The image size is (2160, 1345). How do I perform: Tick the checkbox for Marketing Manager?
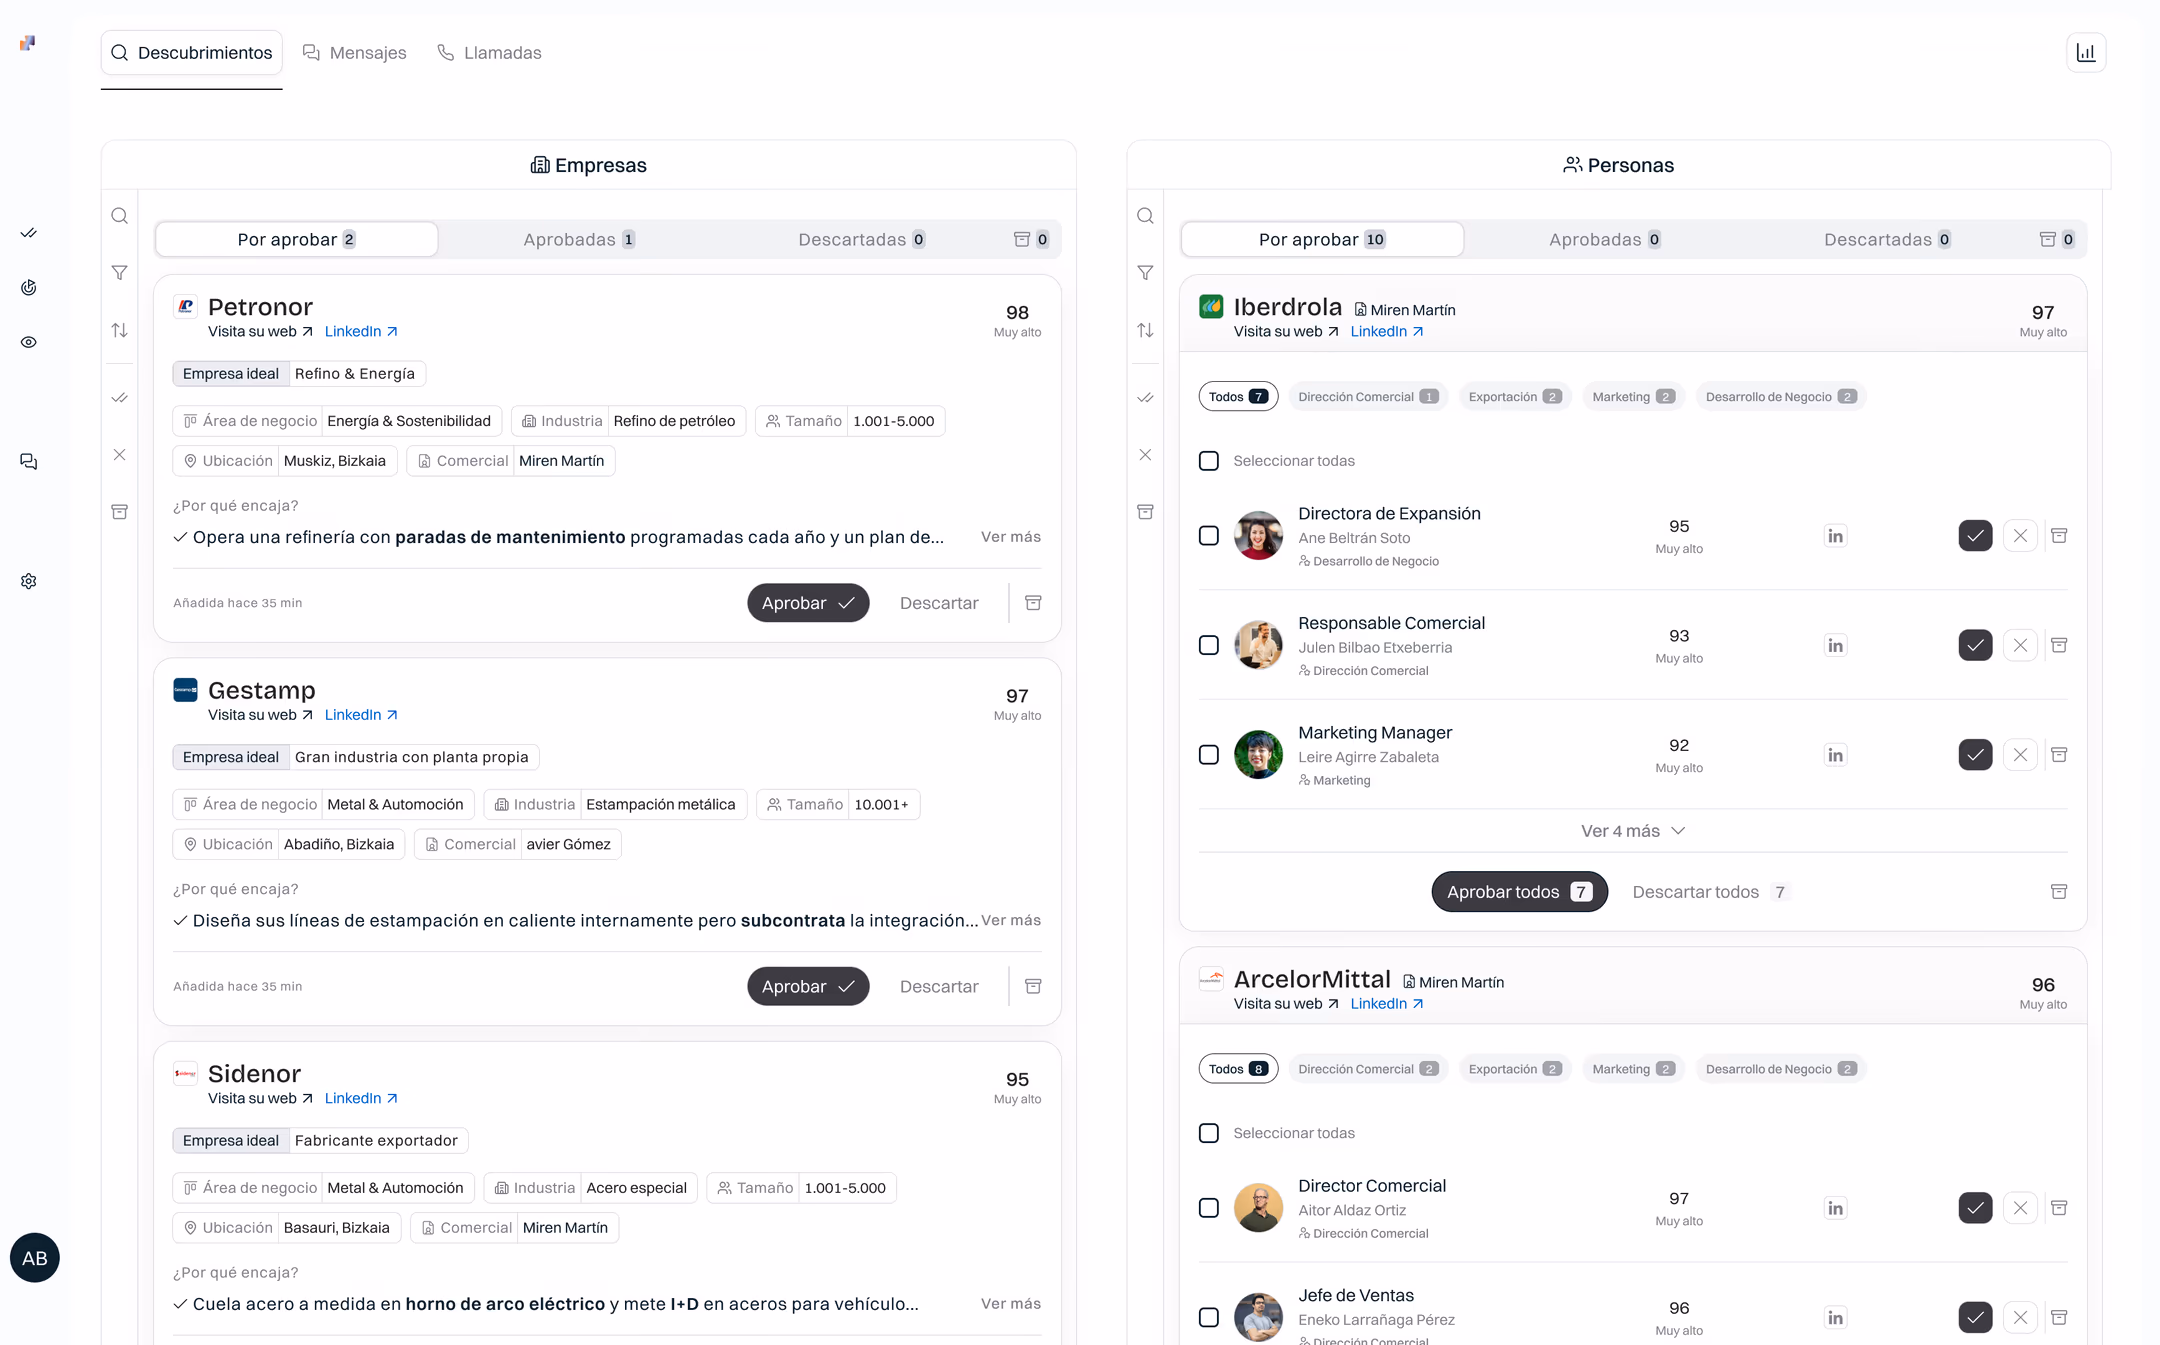click(1209, 755)
